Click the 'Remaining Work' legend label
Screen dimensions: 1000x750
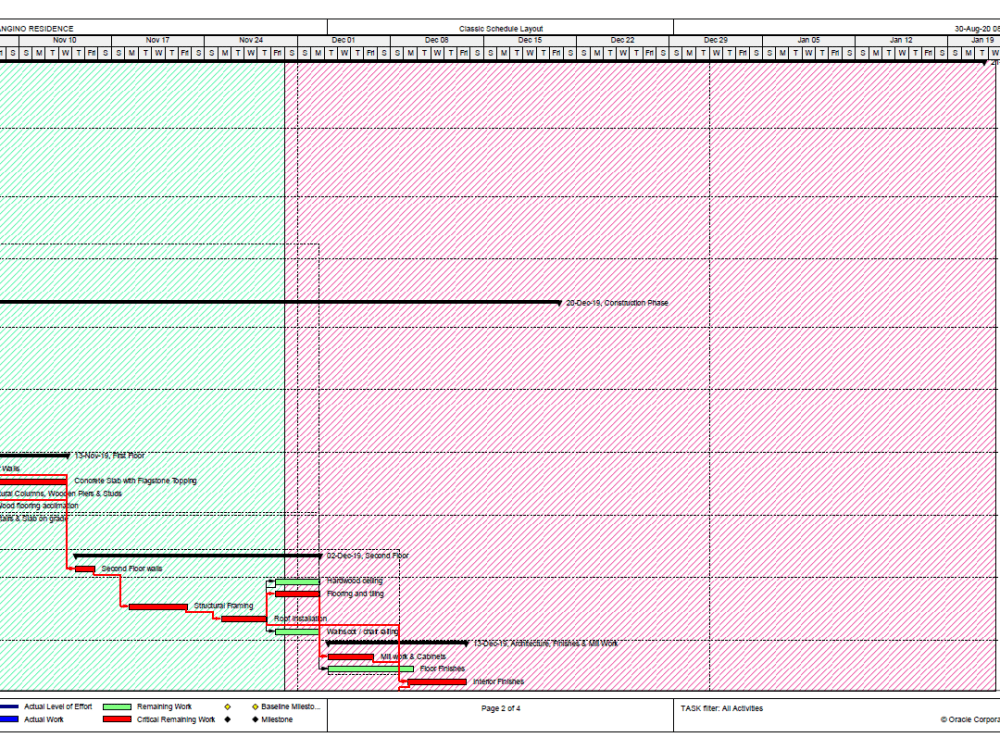(x=165, y=707)
